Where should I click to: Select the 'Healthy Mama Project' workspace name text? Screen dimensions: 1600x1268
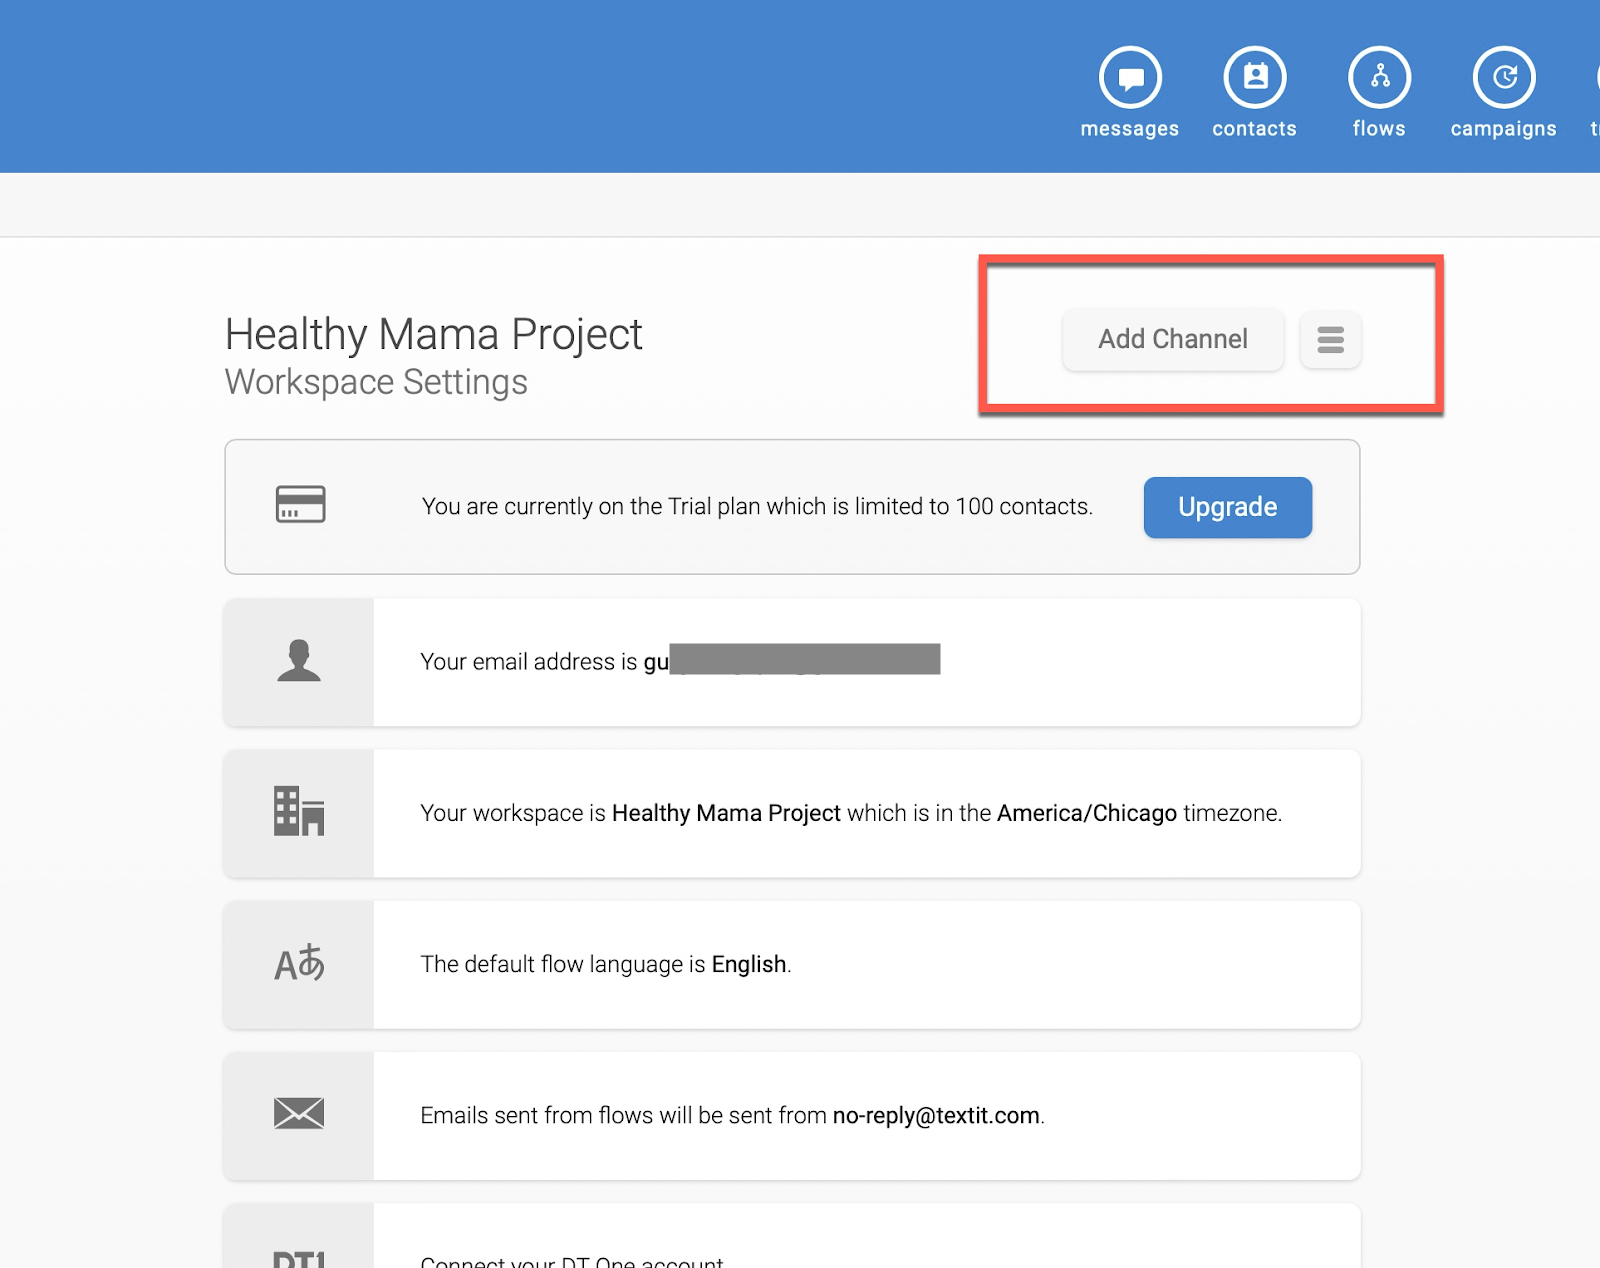[726, 813]
